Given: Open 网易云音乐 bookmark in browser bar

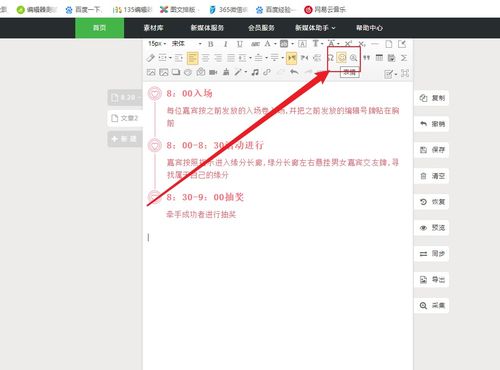Looking at the screenshot, I should pos(325,10).
